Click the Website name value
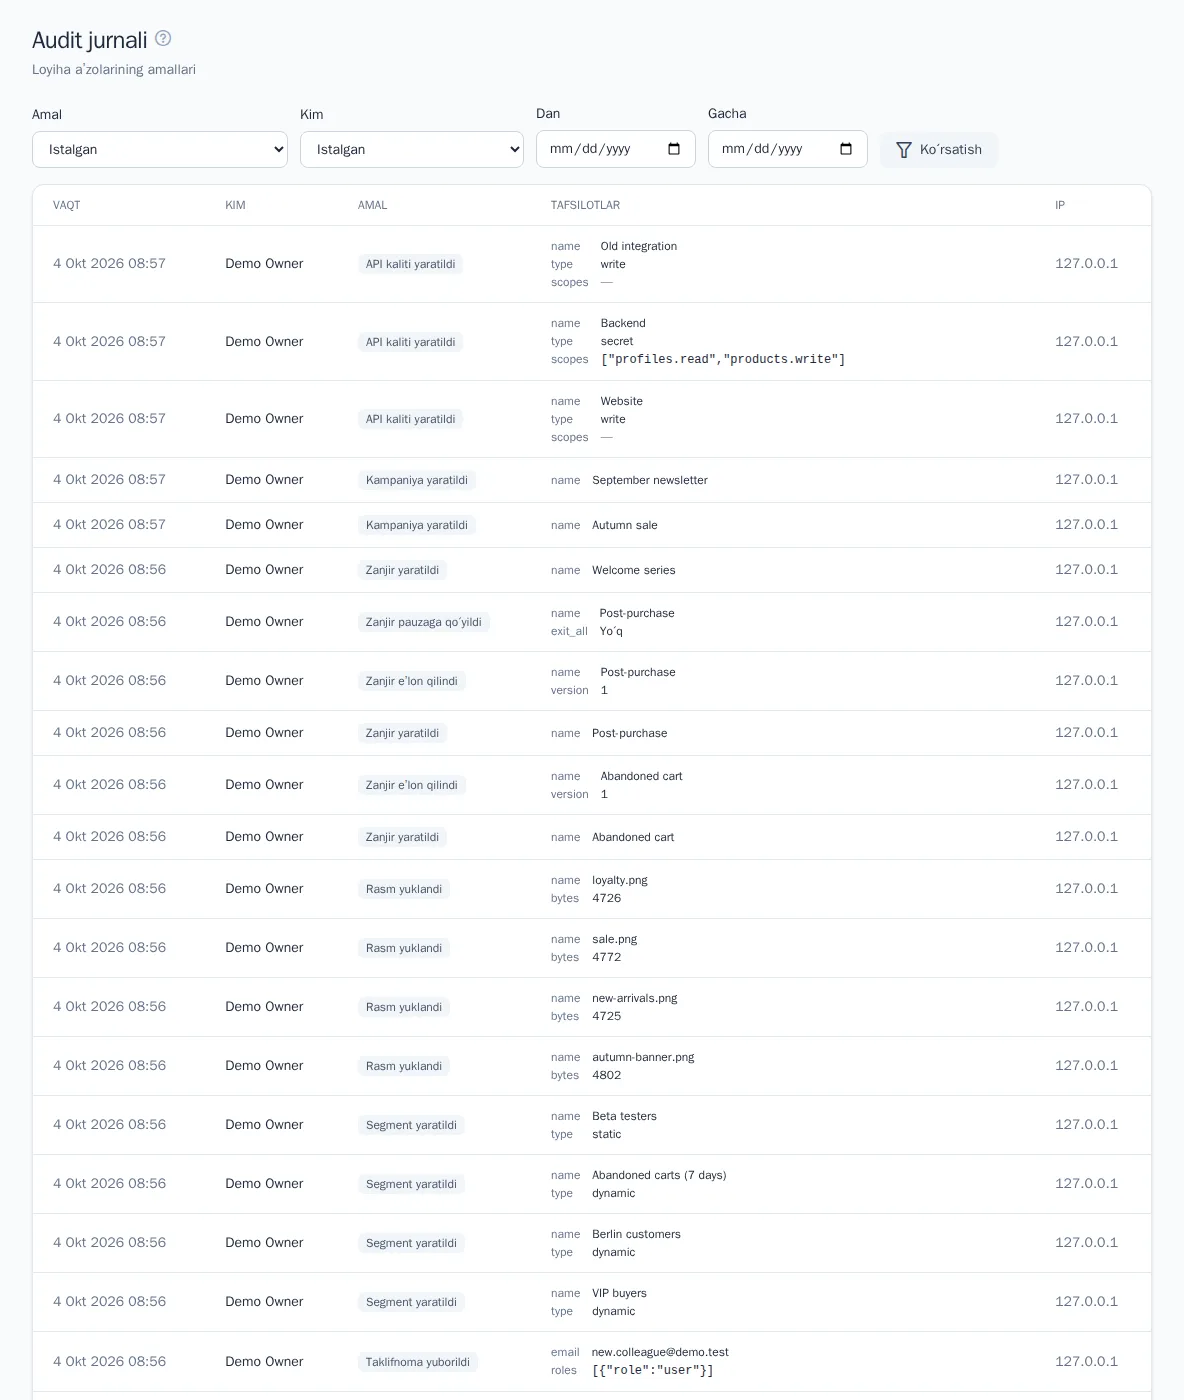1184x1400 pixels. 622,401
